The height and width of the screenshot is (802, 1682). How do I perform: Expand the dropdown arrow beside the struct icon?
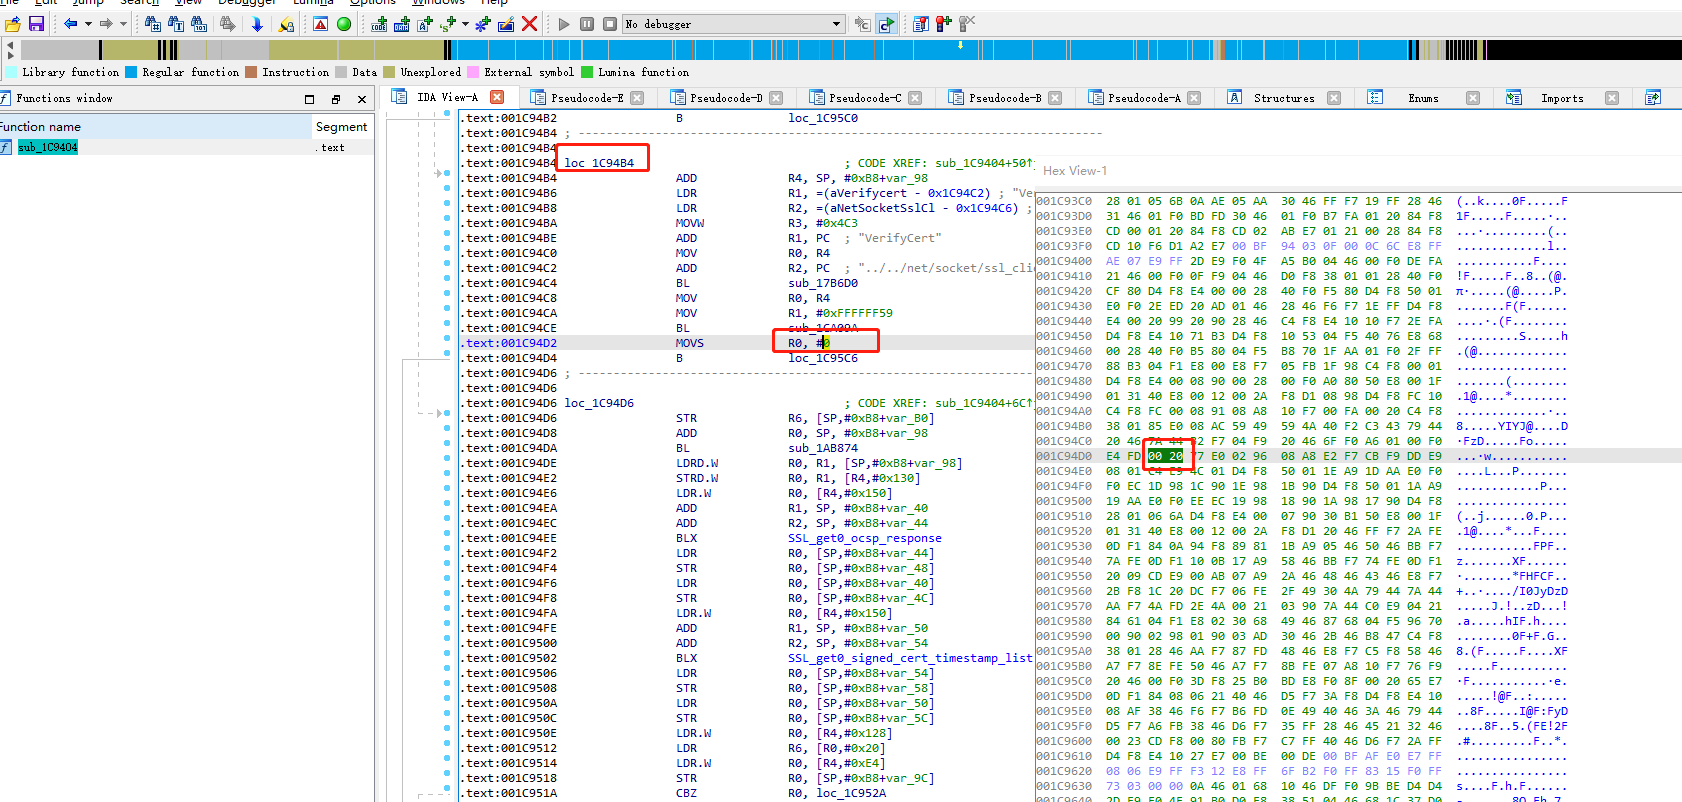tap(465, 24)
